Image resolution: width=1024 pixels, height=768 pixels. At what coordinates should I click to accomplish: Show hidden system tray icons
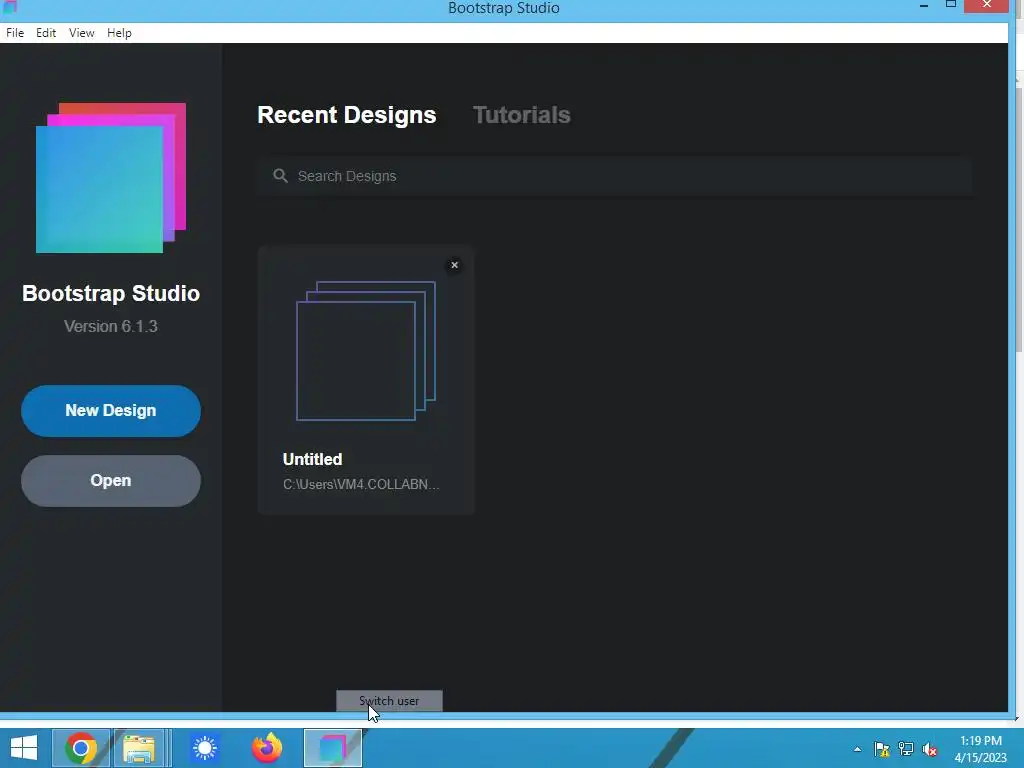coord(857,749)
